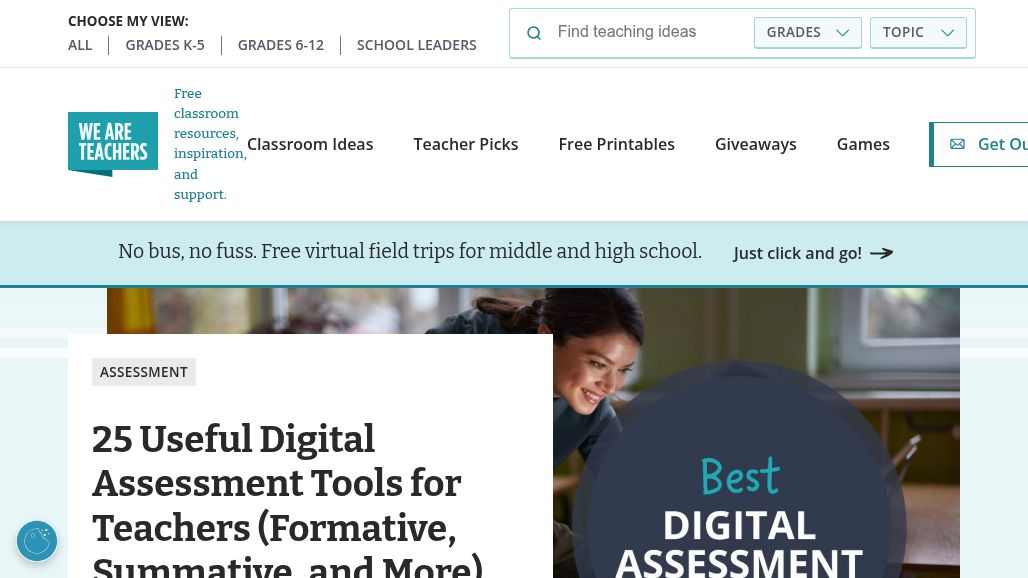Open the cookie preferences icon
The height and width of the screenshot is (578, 1028).
pos(37,541)
